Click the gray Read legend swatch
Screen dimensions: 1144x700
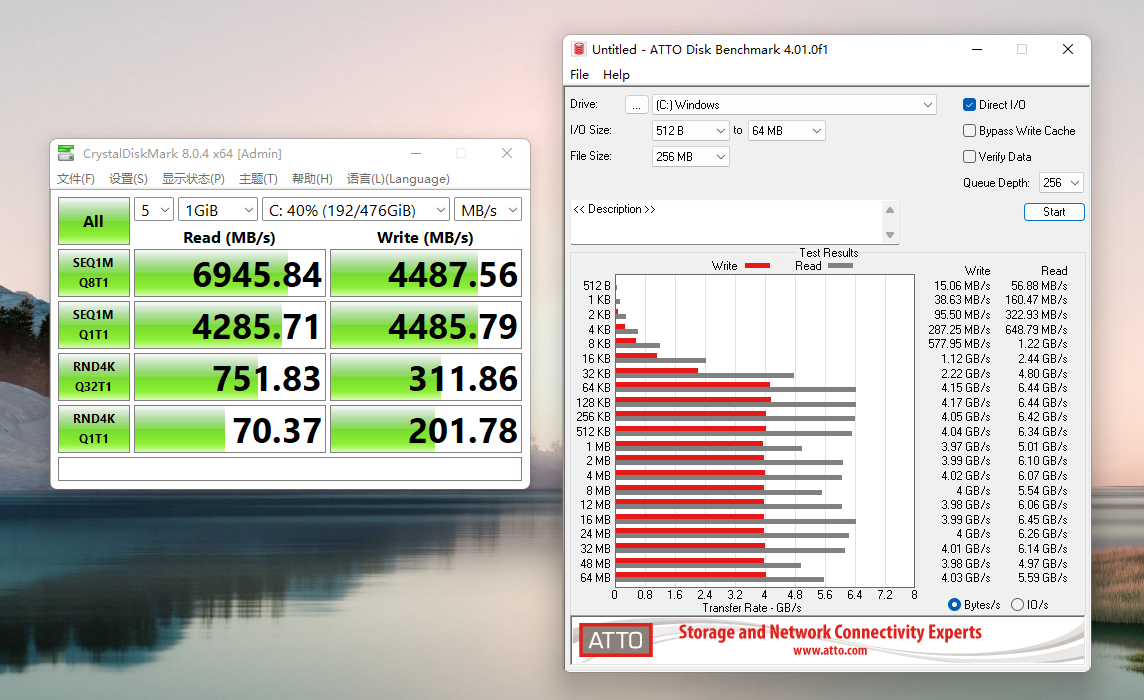840,266
